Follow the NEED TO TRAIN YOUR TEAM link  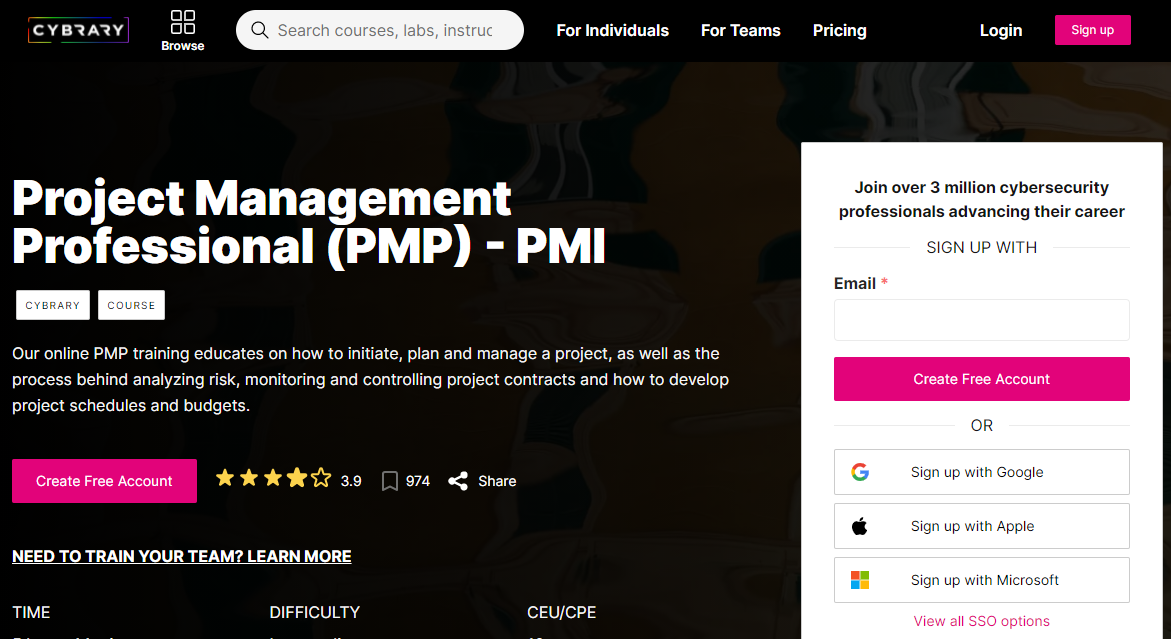tap(181, 556)
